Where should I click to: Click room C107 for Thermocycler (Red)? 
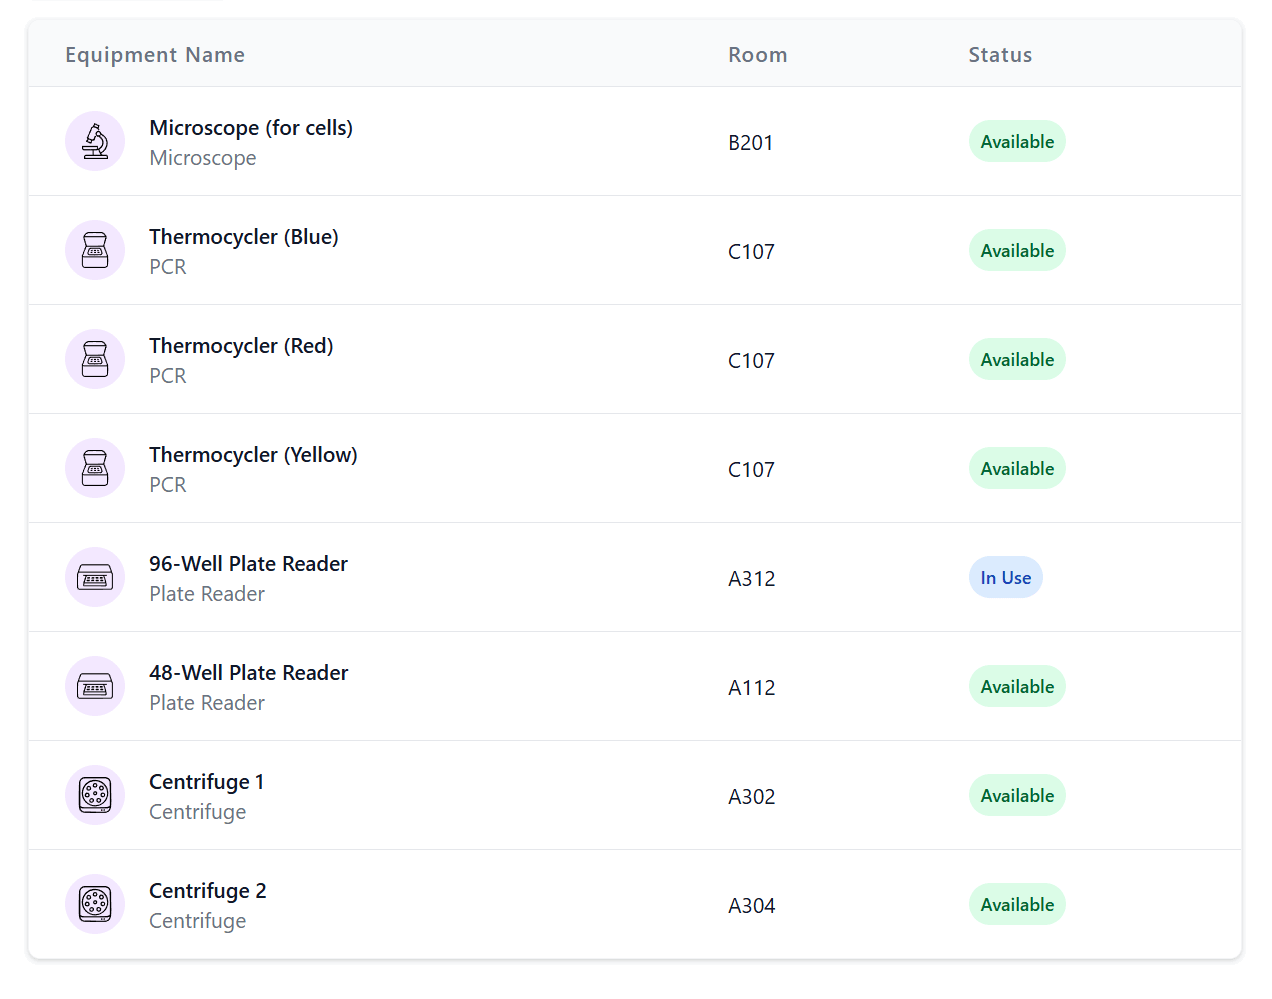click(751, 361)
